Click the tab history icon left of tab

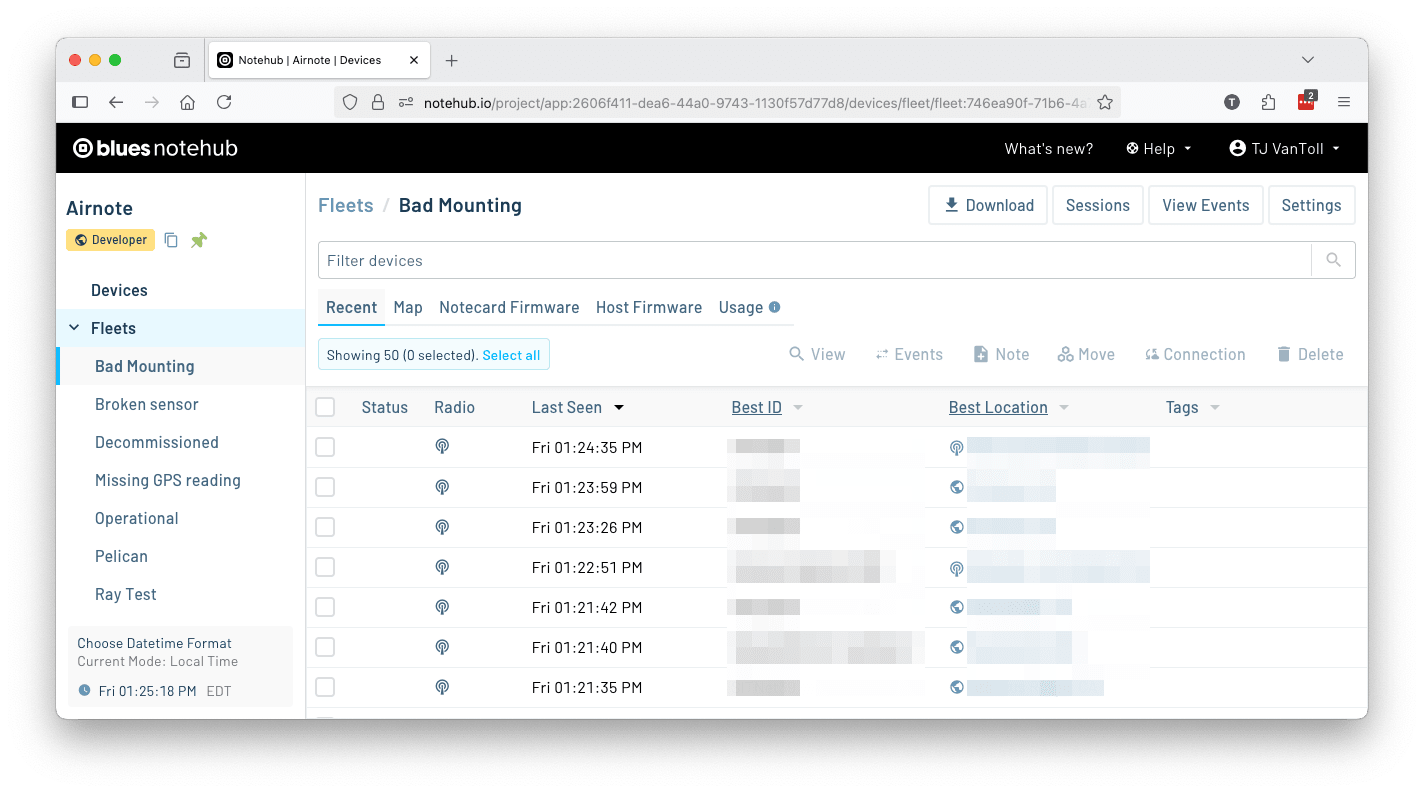pyautogui.click(x=181, y=60)
